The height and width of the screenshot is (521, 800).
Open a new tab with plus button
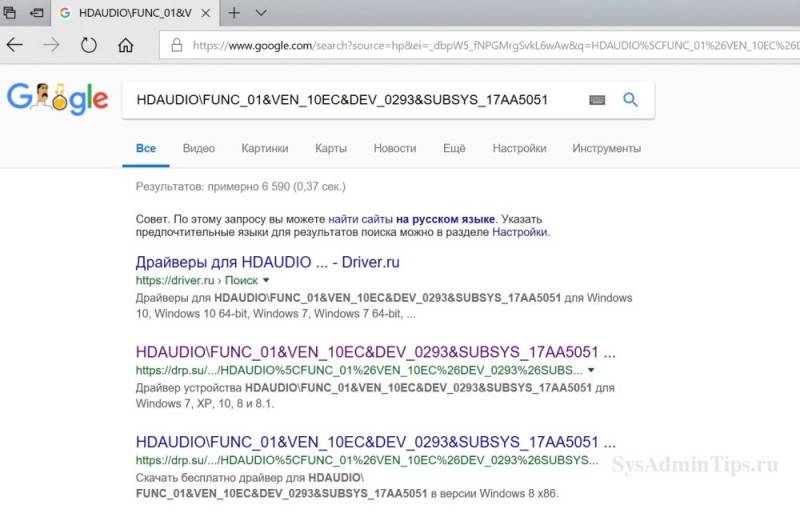[x=234, y=13]
